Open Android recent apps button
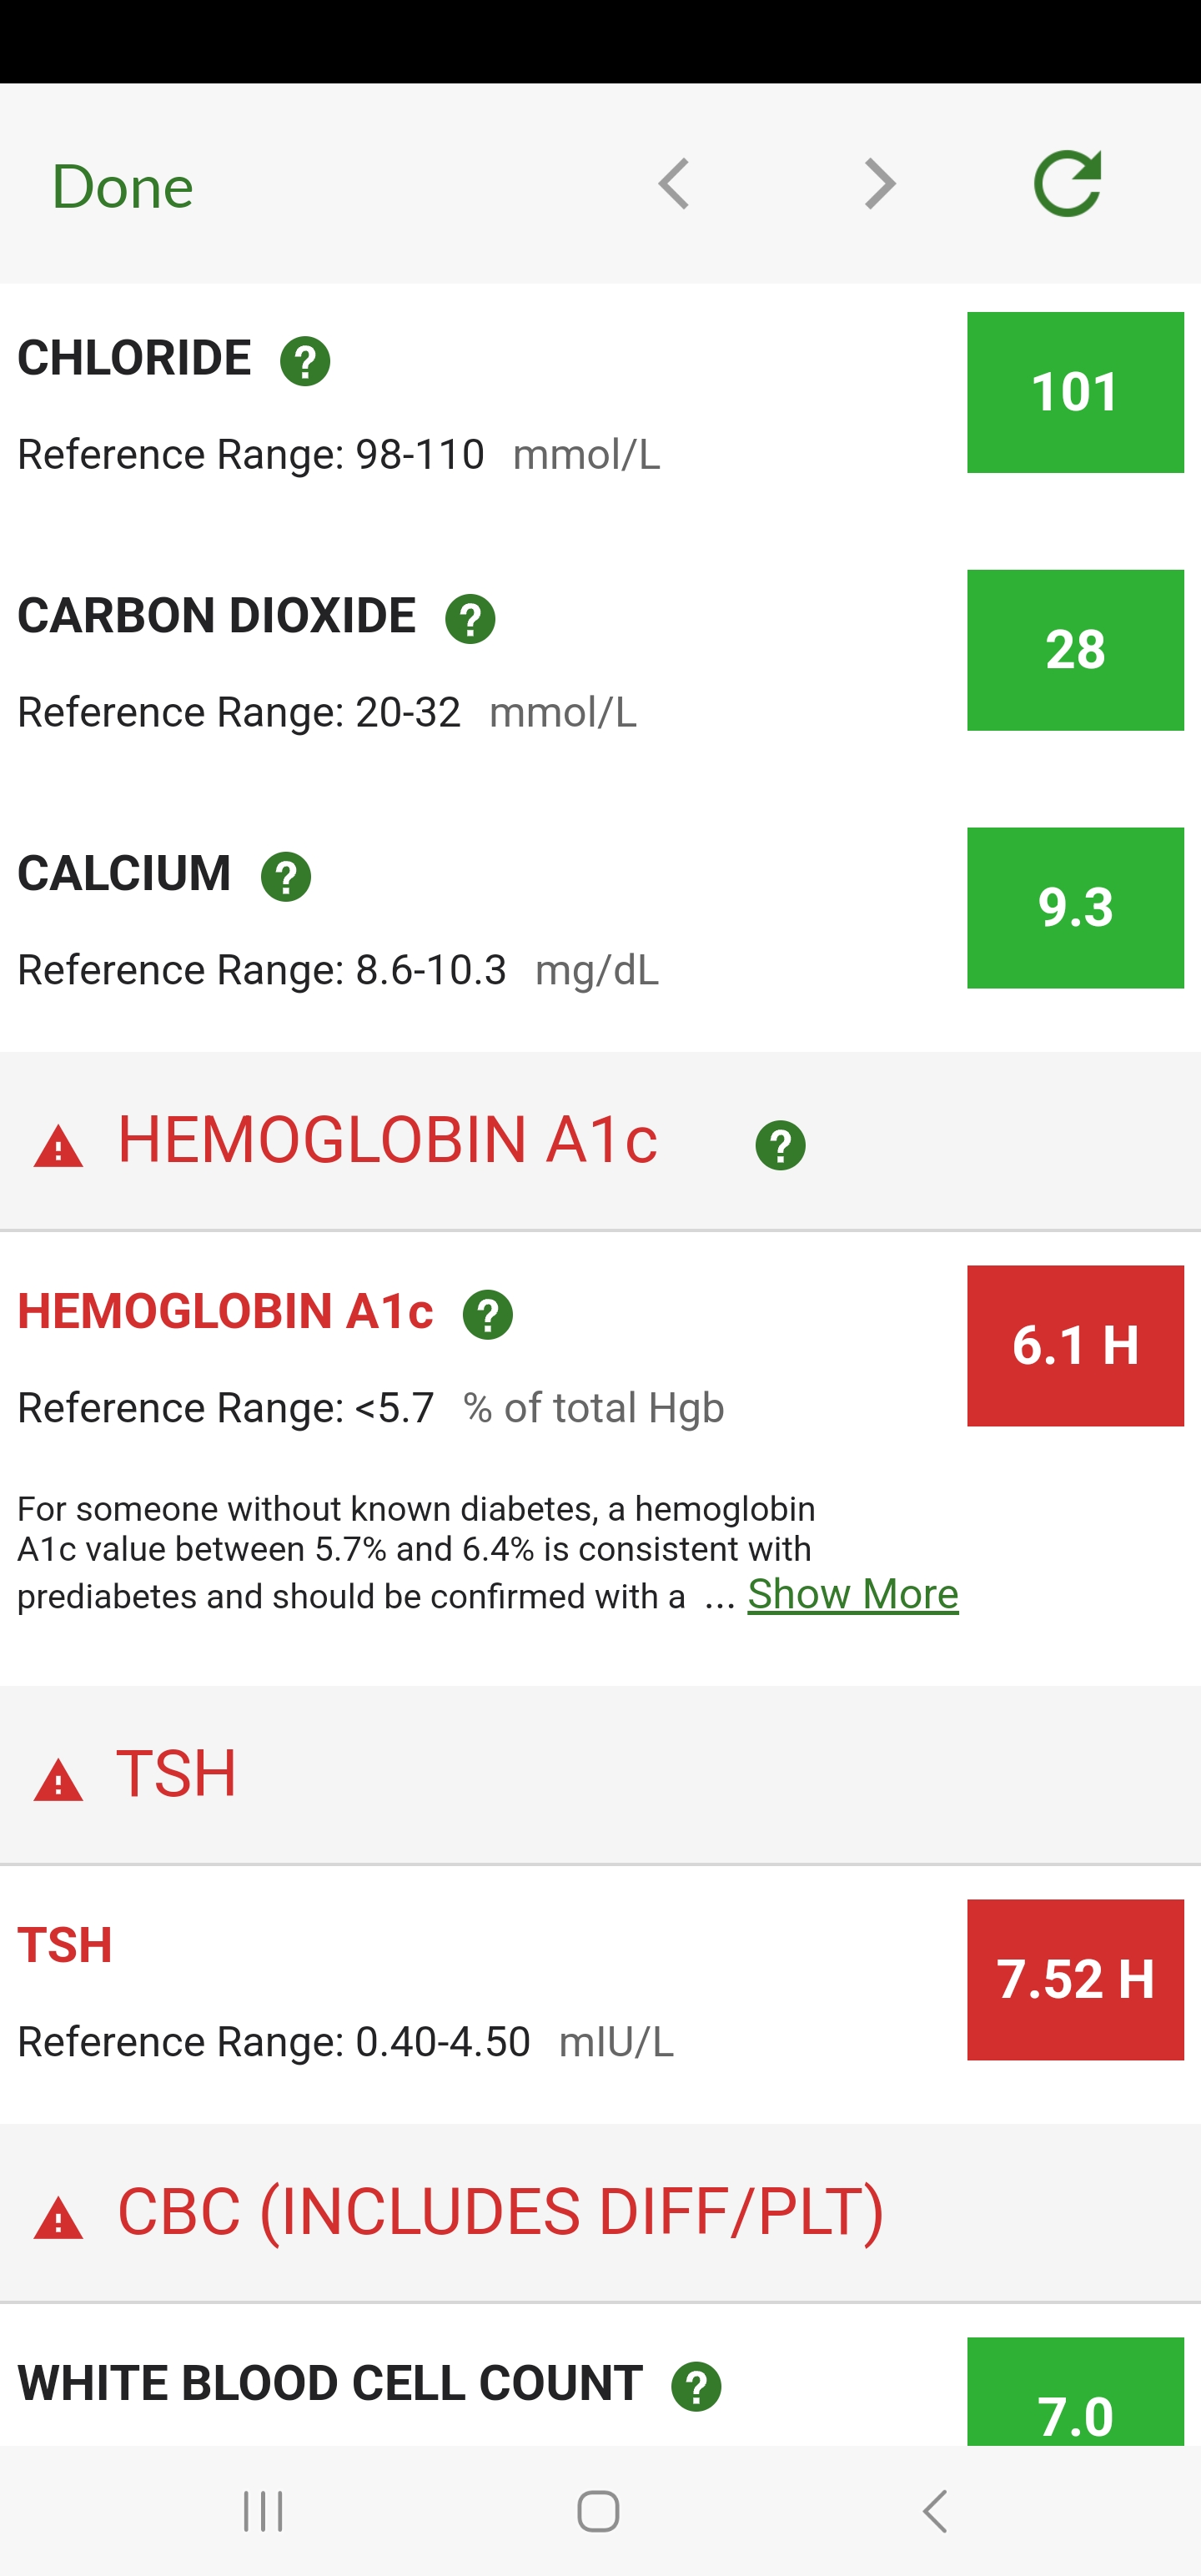 pos(263,2510)
